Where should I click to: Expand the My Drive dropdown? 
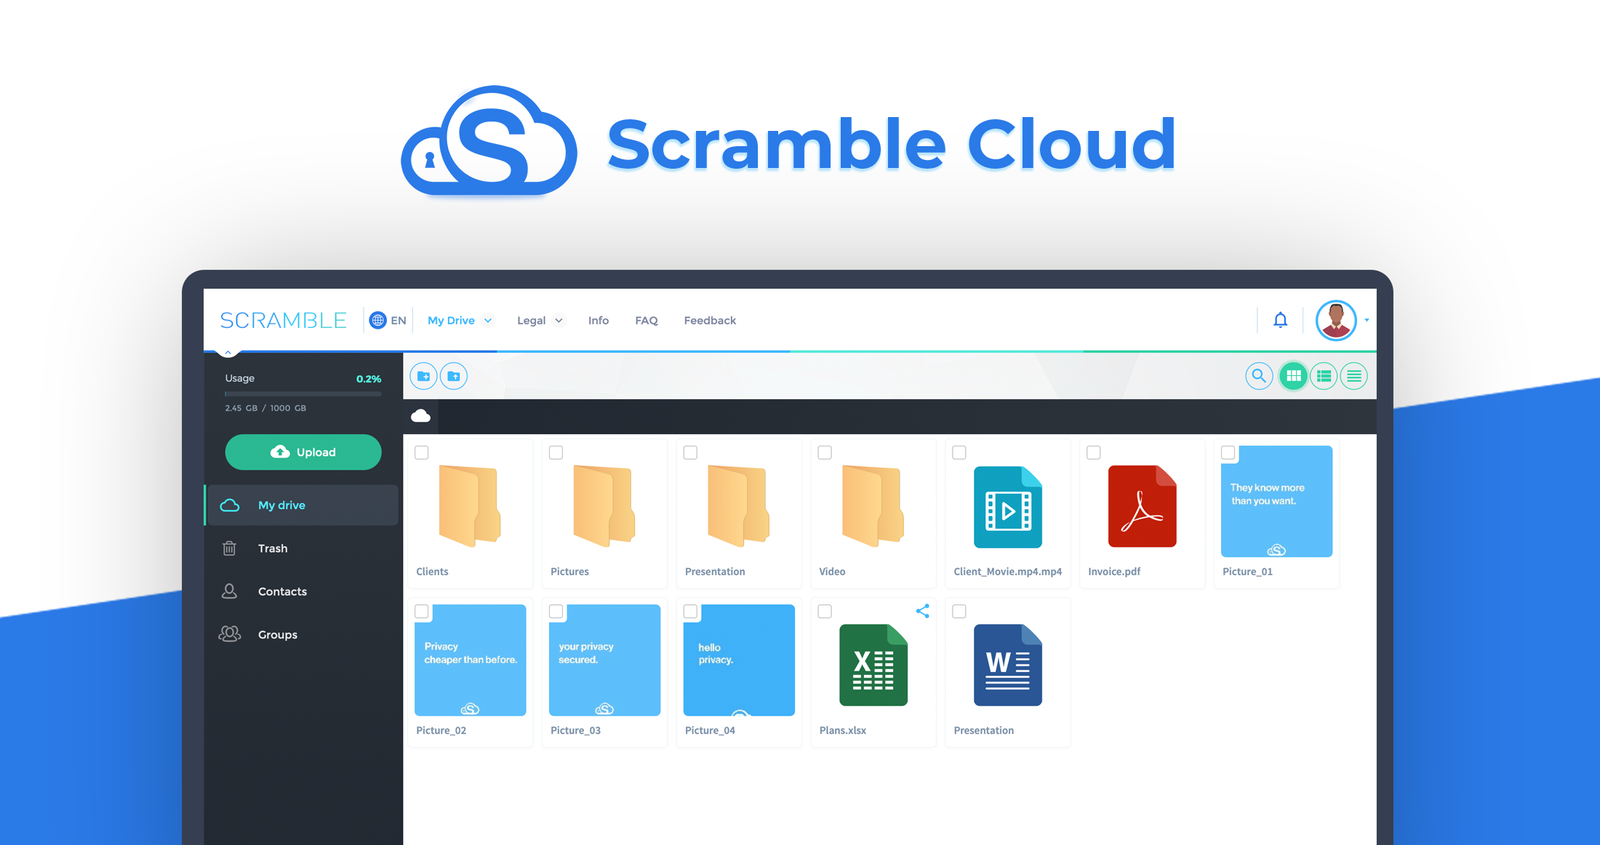(x=460, y=321)
